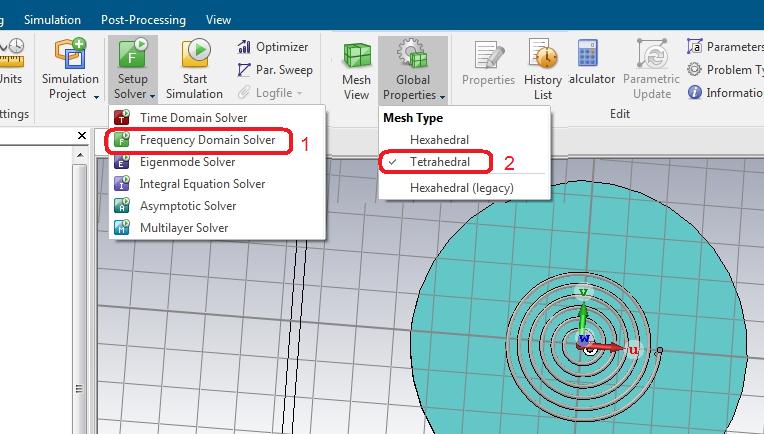Click the Global Properties gear icon
Screen dimensions: 764x434
point(412,54)
